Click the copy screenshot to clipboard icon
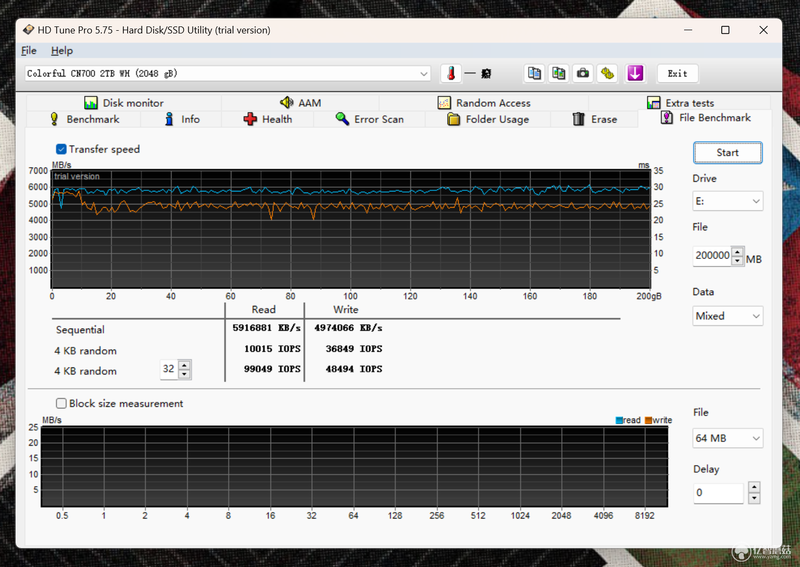This screenshot has height=567, width=800. click(559, 73)
